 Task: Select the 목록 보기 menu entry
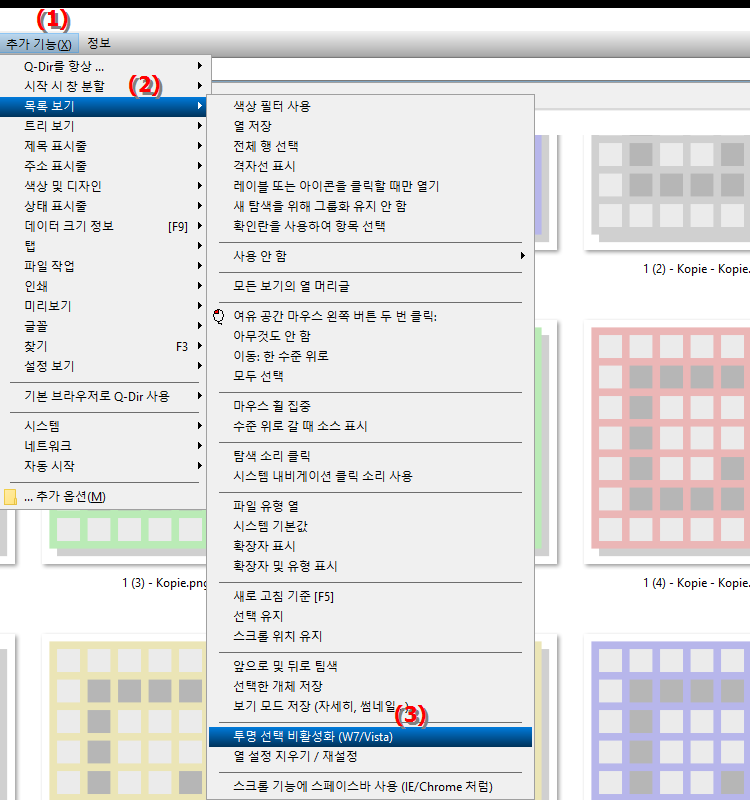pos(104,106)
